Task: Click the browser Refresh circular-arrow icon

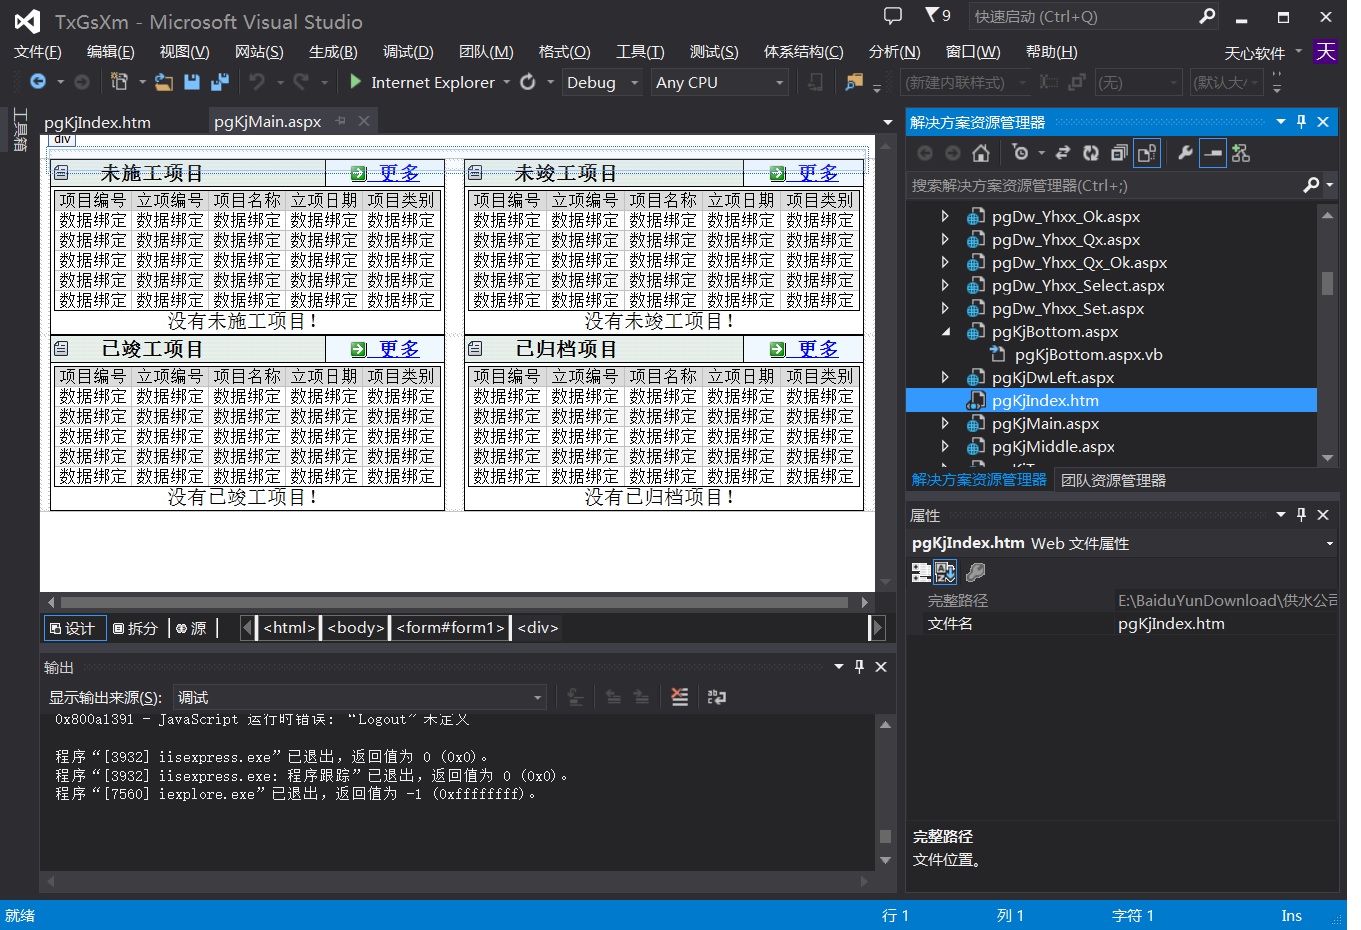Action: [528, 82]
